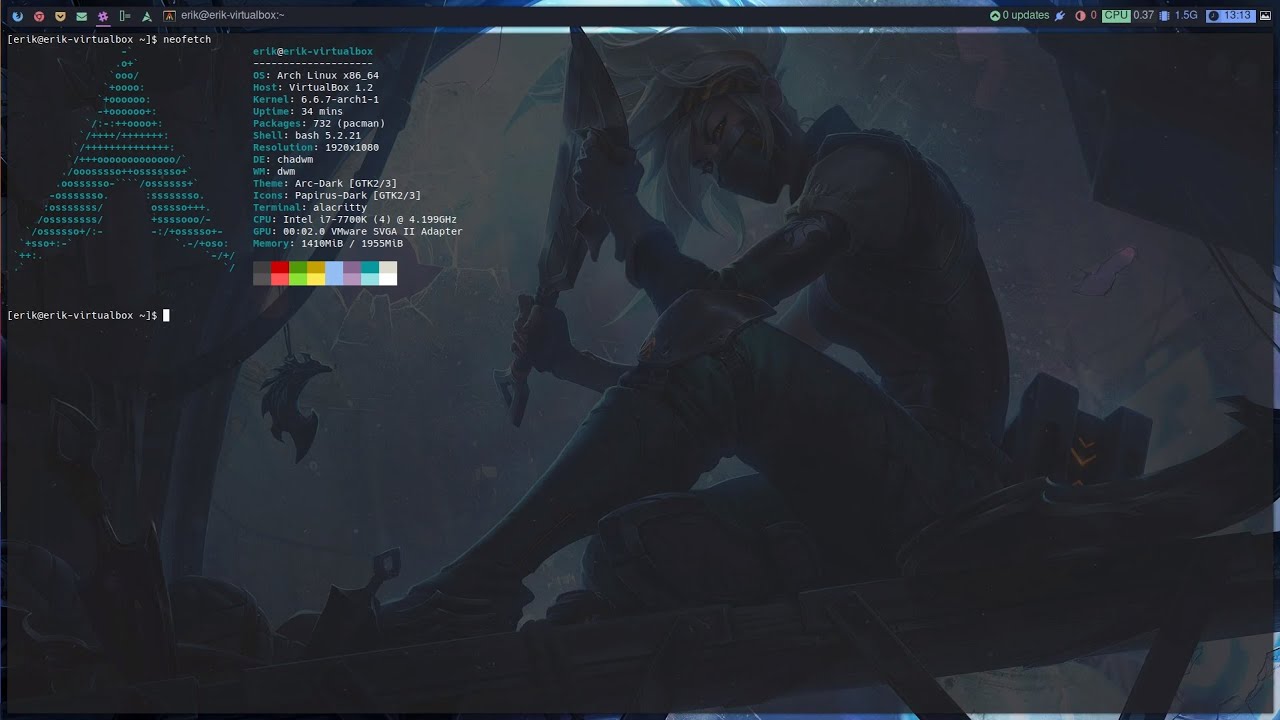This screenshot has width=1280, height=720.
Task: Click the 'DE: chadwm' line
Action: click(x=283, y=159)
